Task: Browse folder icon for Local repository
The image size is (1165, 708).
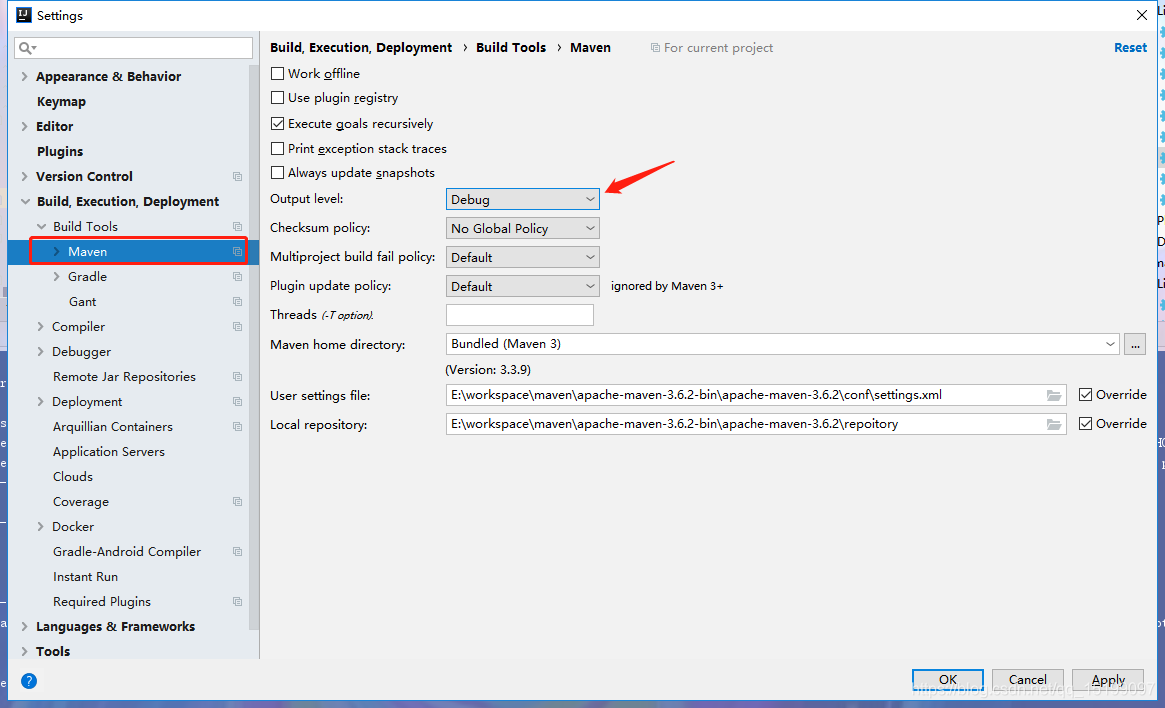Action: [1054, 424]
